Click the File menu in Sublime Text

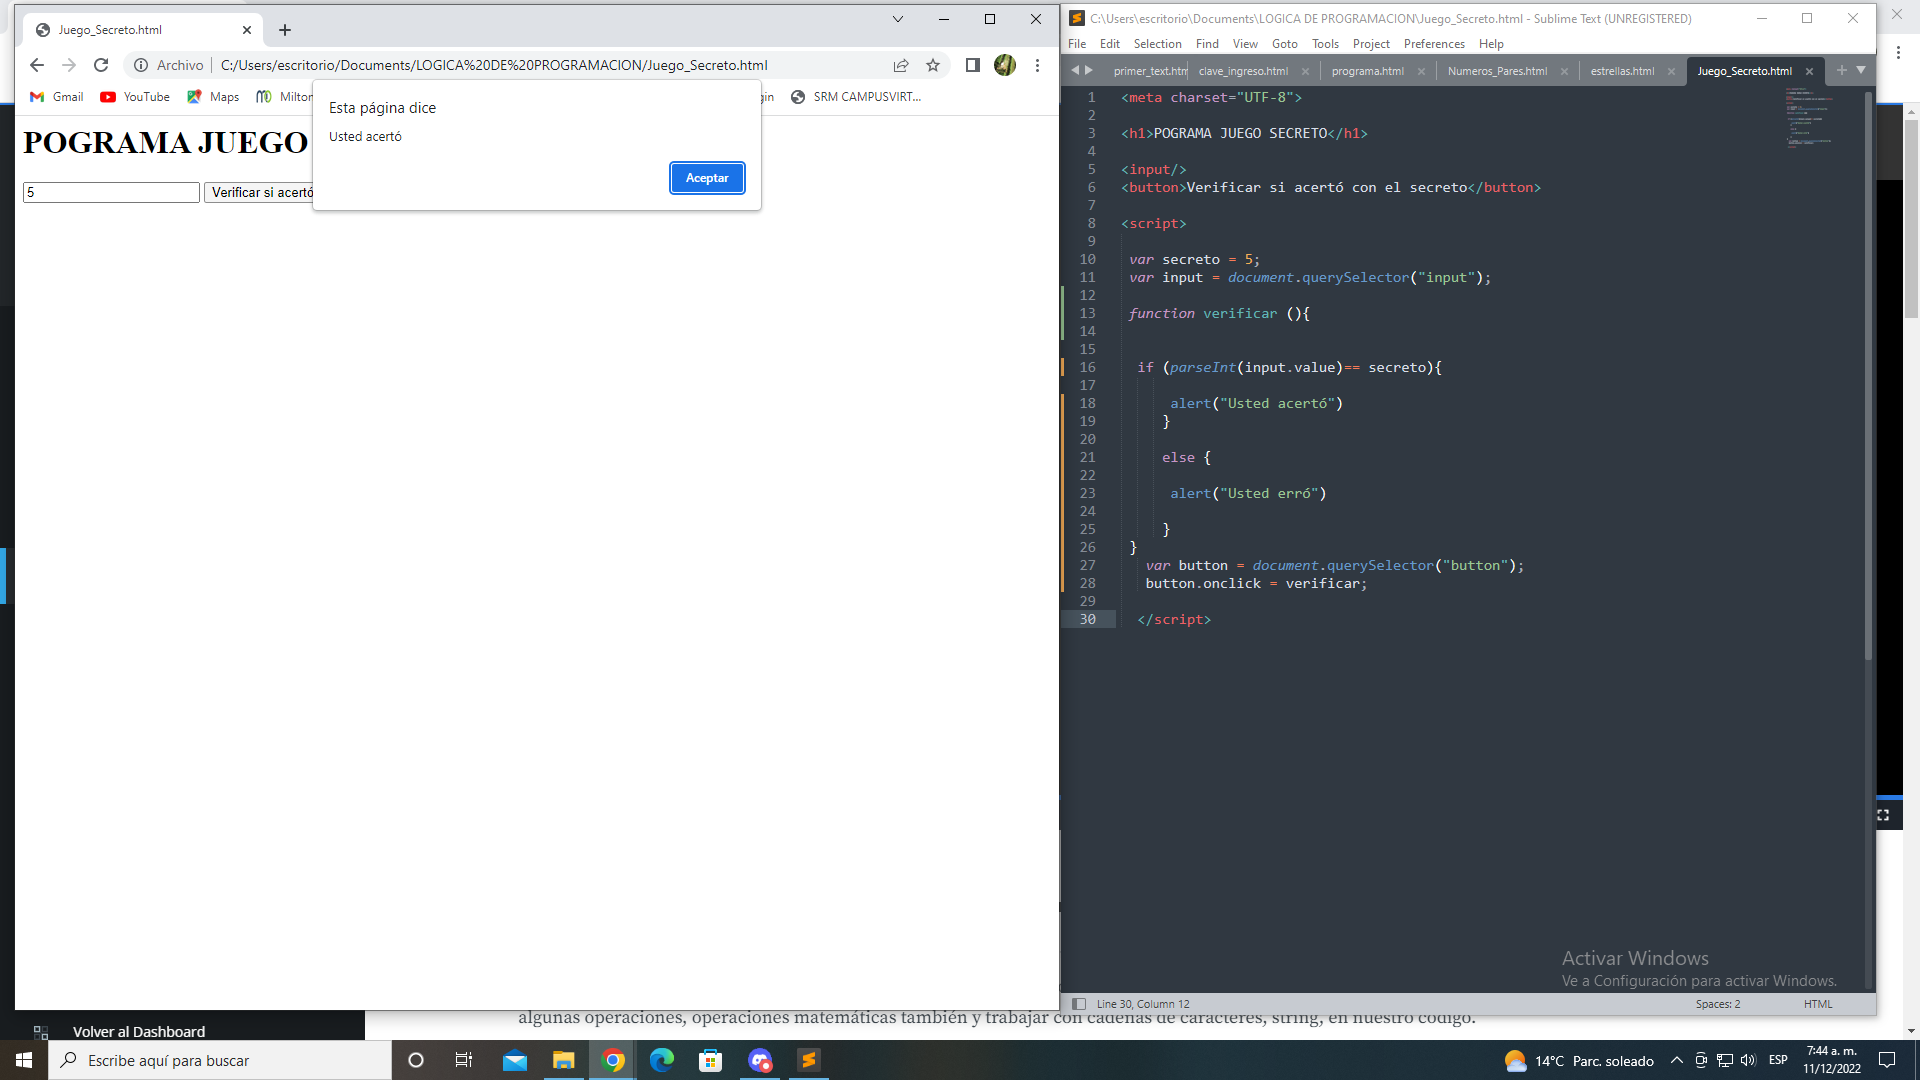pos(1081,44)
